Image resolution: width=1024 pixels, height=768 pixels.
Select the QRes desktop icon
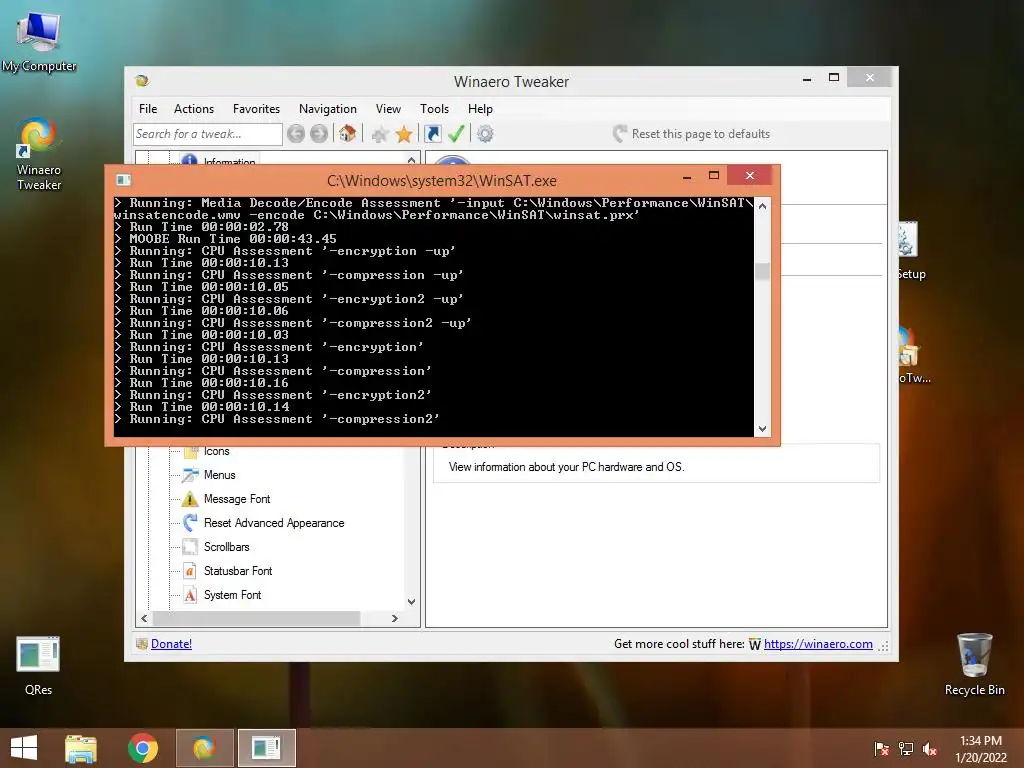click(38, 666)
